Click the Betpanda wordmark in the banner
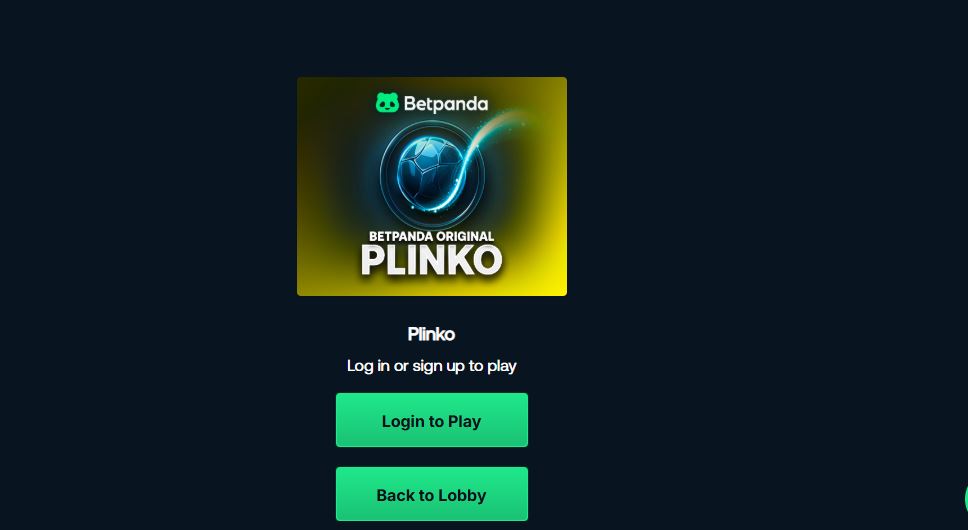Image resolution: width=968 pixels, height=530 pixels. coord(446,104)
